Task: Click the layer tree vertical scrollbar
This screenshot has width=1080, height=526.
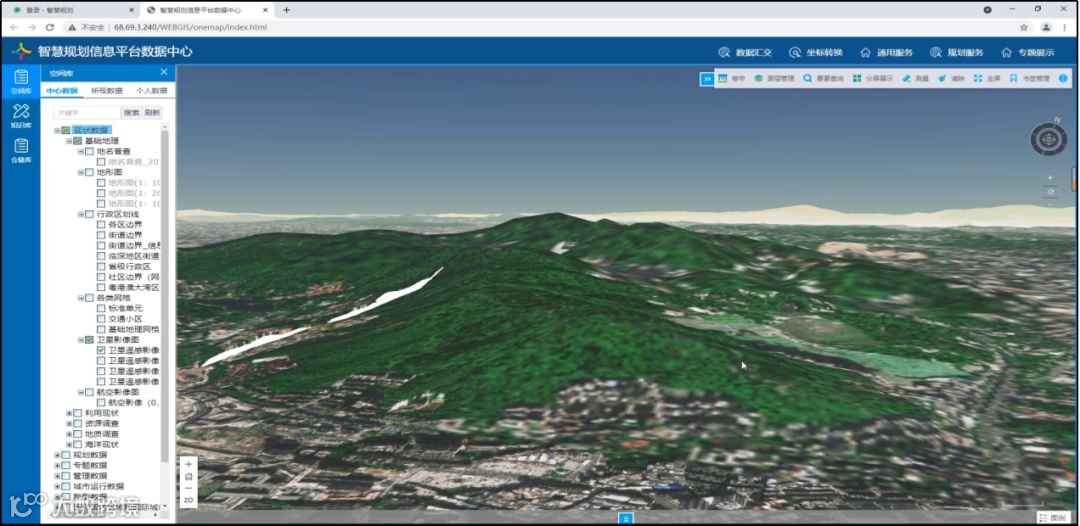Action: (x=165, y=296)
